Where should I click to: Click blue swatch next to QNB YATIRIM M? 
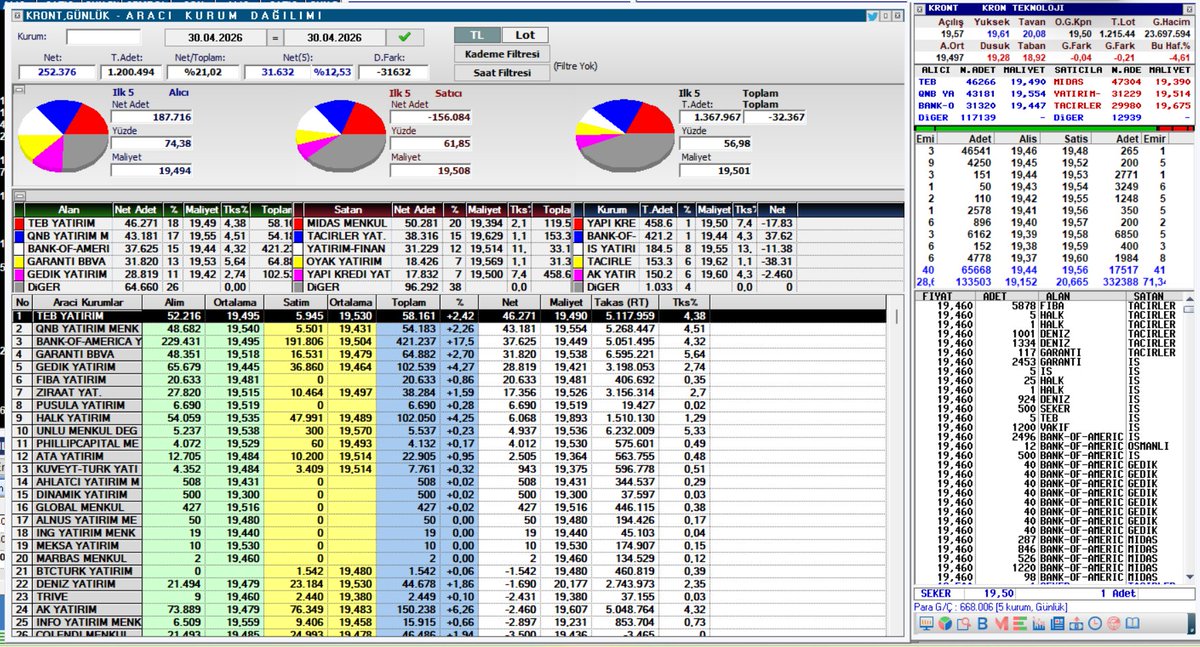pyautogui.click(x=19, y=236)
